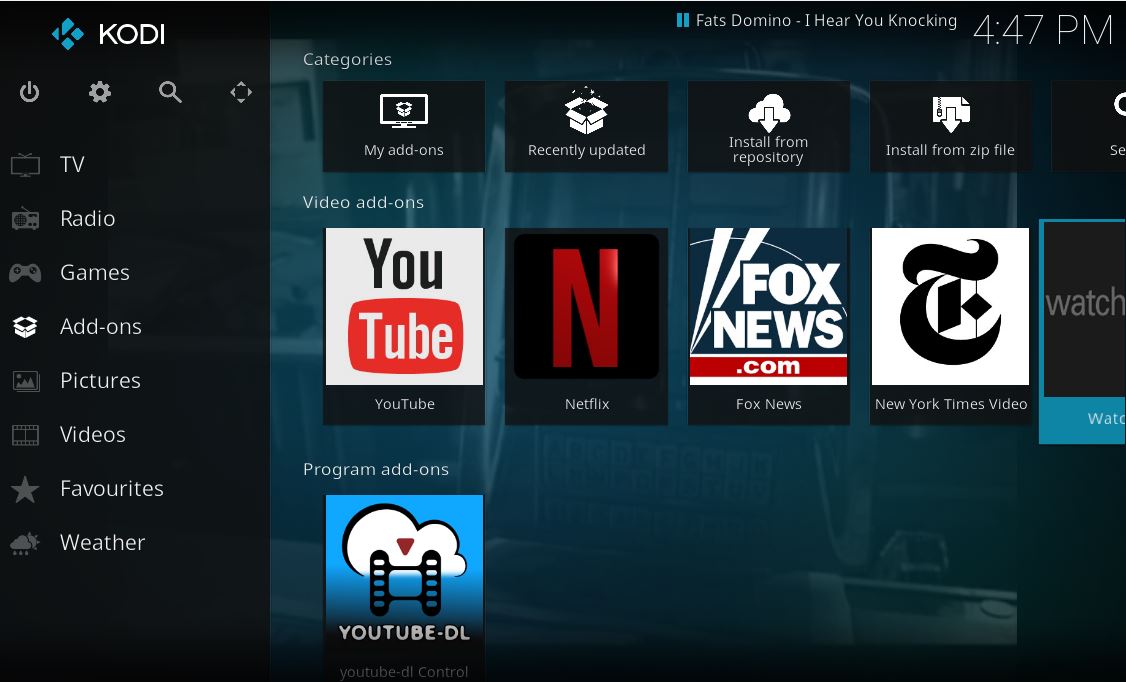Click the Video add-ons heading
This screenshot has width=1126, height=682.
(x=363, y=202)
